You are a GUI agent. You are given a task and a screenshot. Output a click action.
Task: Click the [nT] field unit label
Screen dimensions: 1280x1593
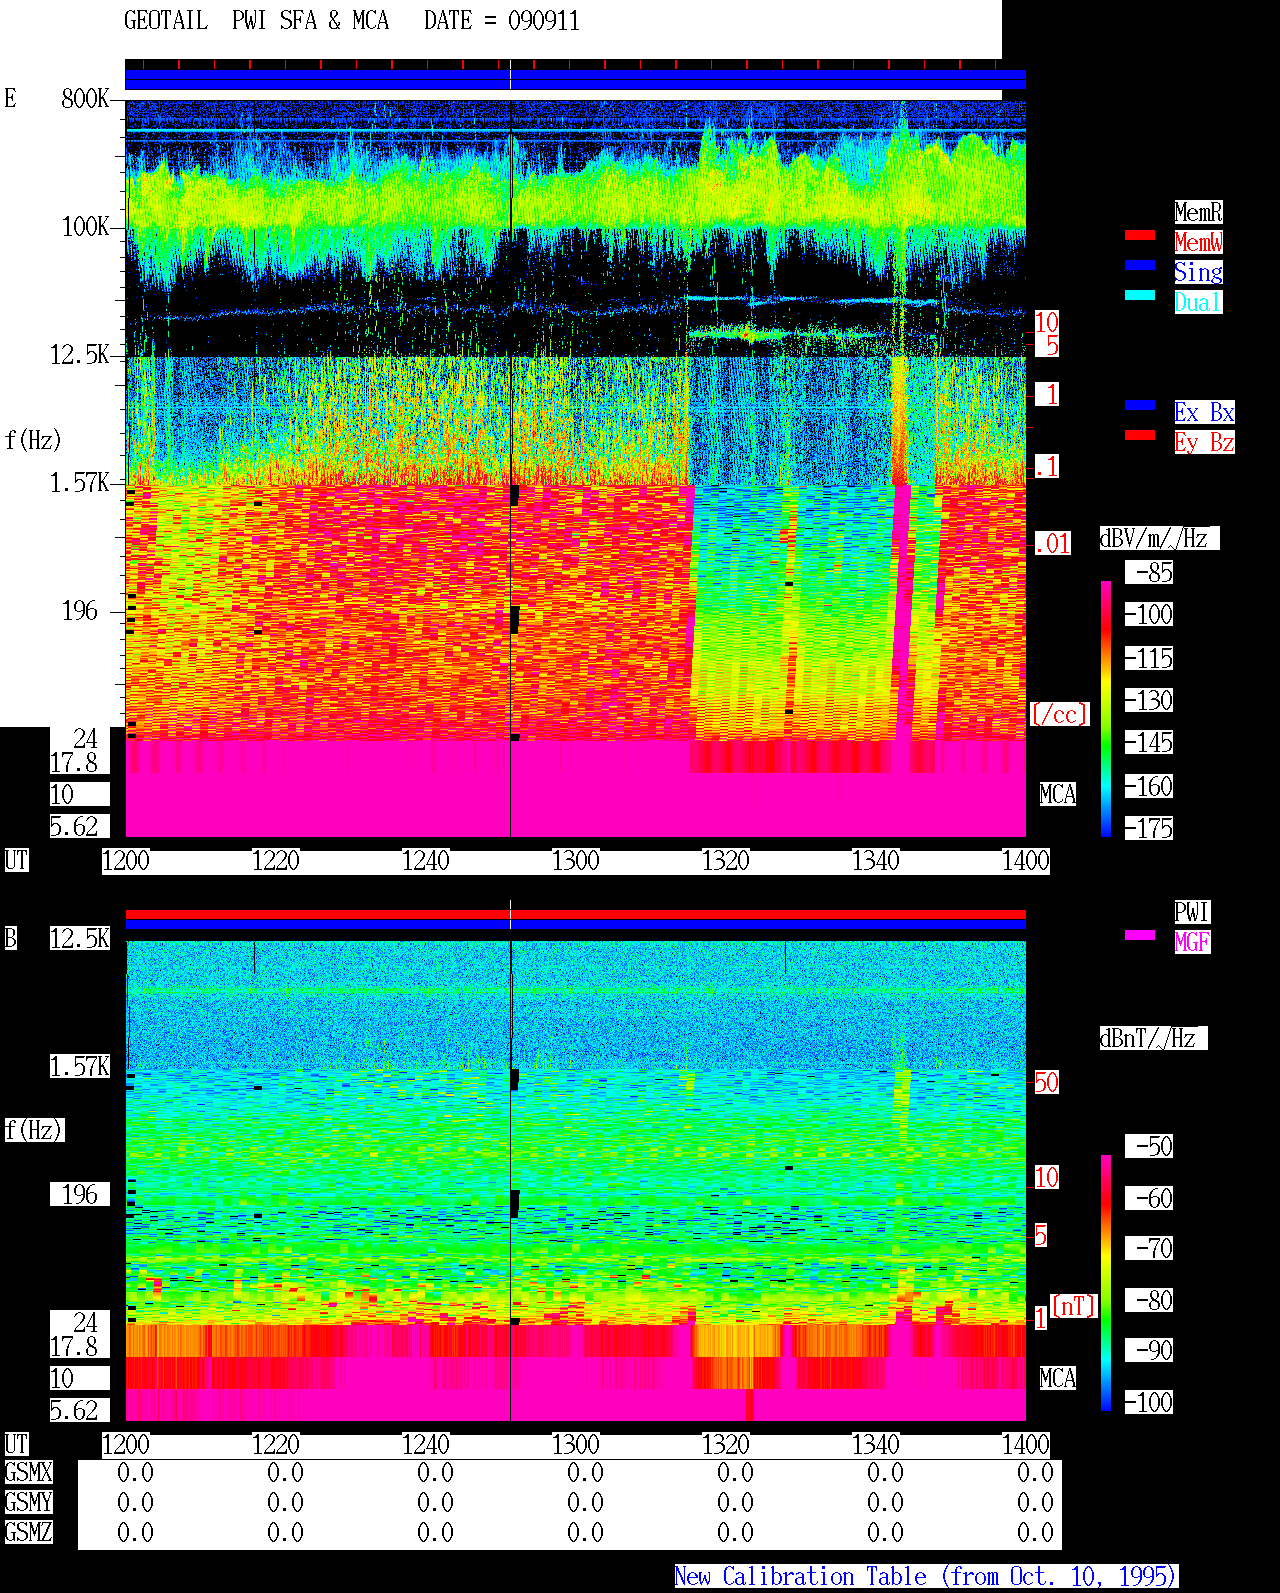1074,1306
